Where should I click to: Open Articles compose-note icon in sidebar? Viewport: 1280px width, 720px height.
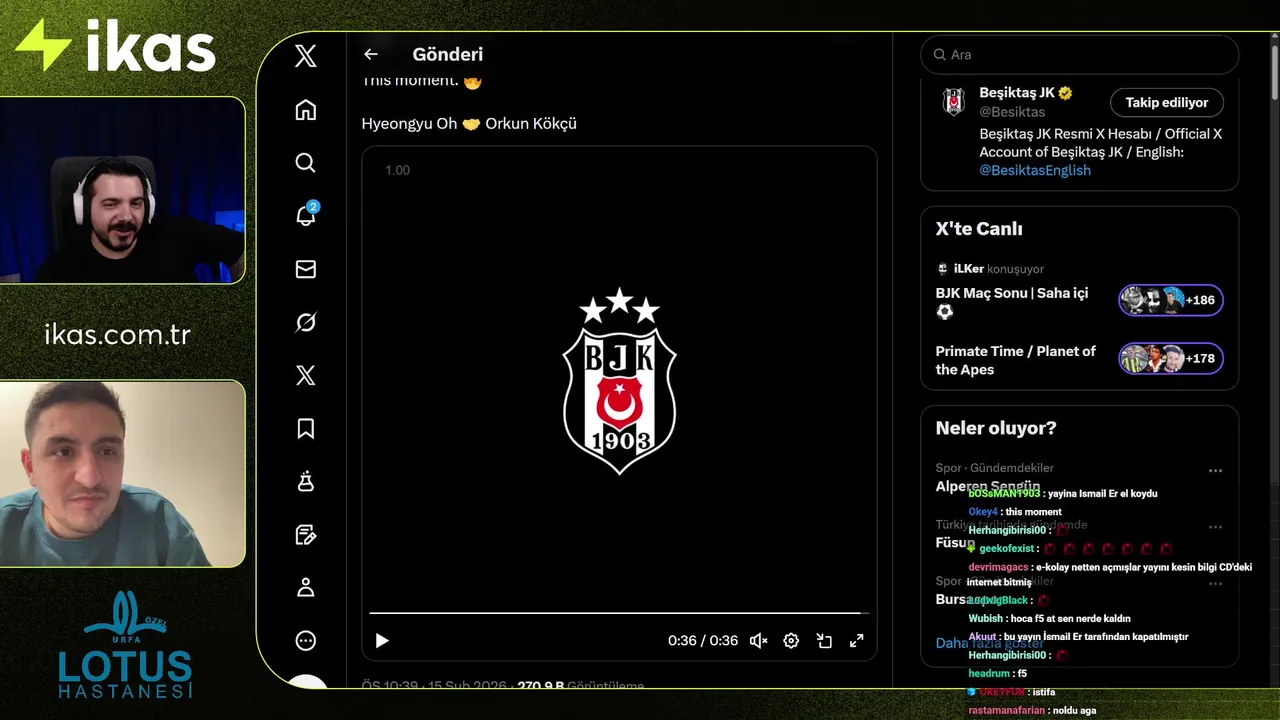click(306, 535)
